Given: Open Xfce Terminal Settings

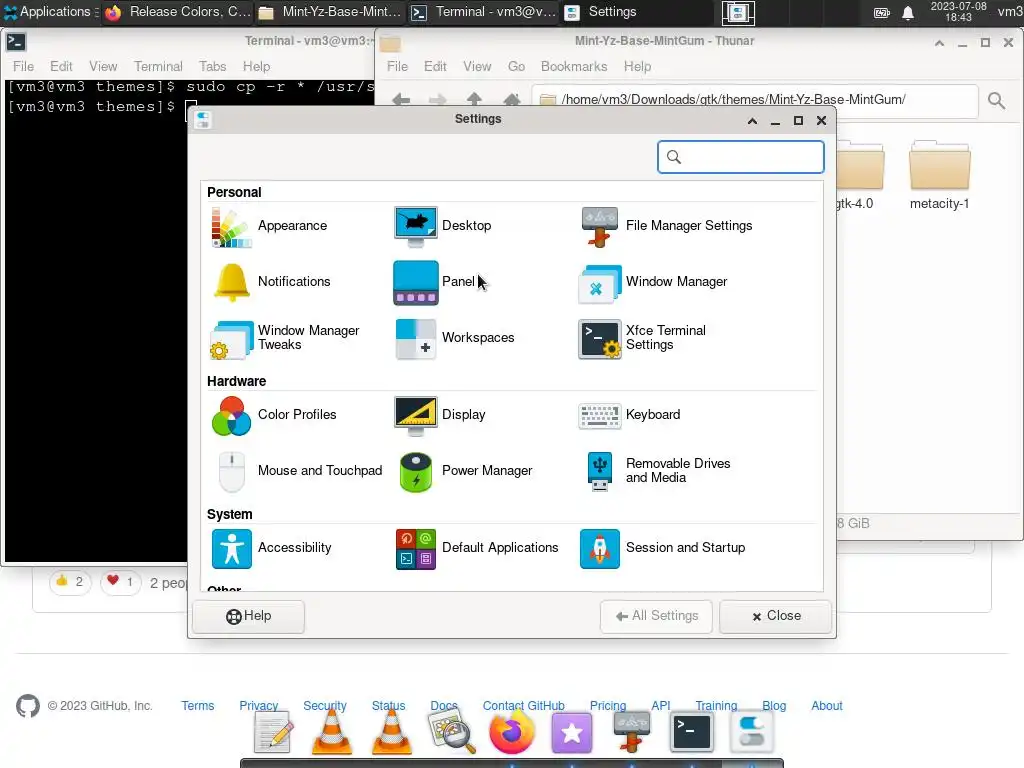Looking at the screenshot, I should pyautogui.click(x=643, y=338).
